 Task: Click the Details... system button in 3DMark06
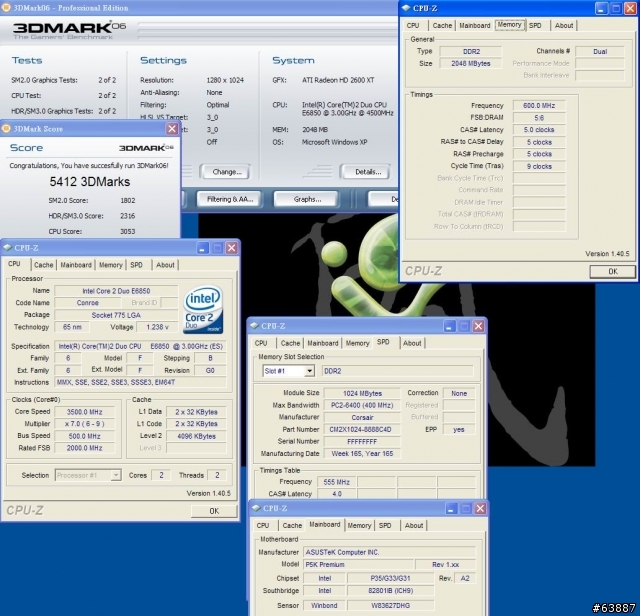coord(366,172)
